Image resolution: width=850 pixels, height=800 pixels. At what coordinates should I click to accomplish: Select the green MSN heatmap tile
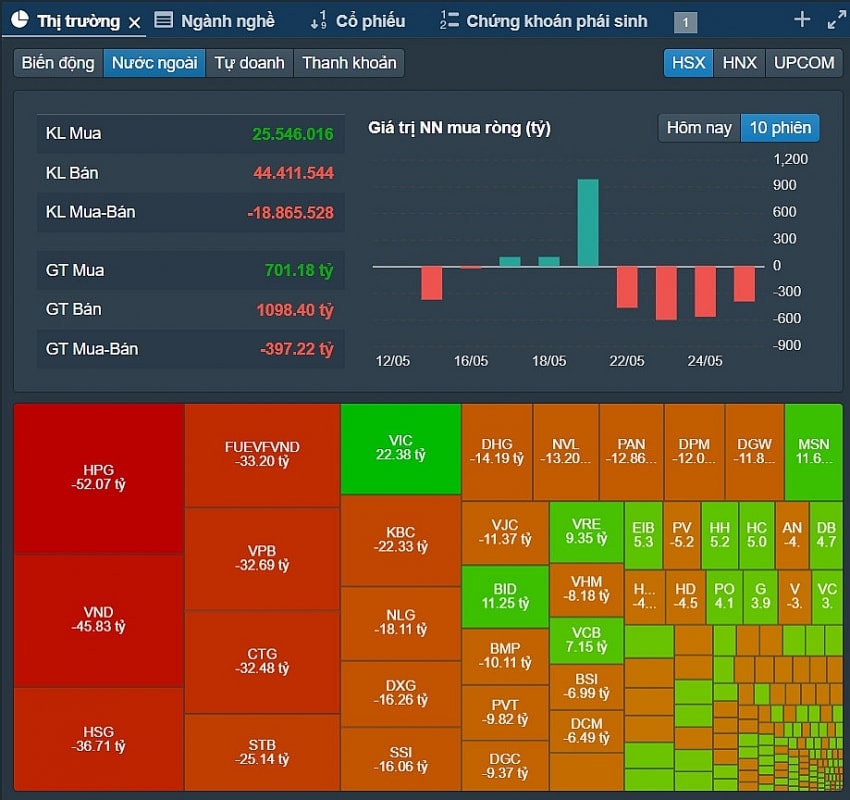[814, 452]
